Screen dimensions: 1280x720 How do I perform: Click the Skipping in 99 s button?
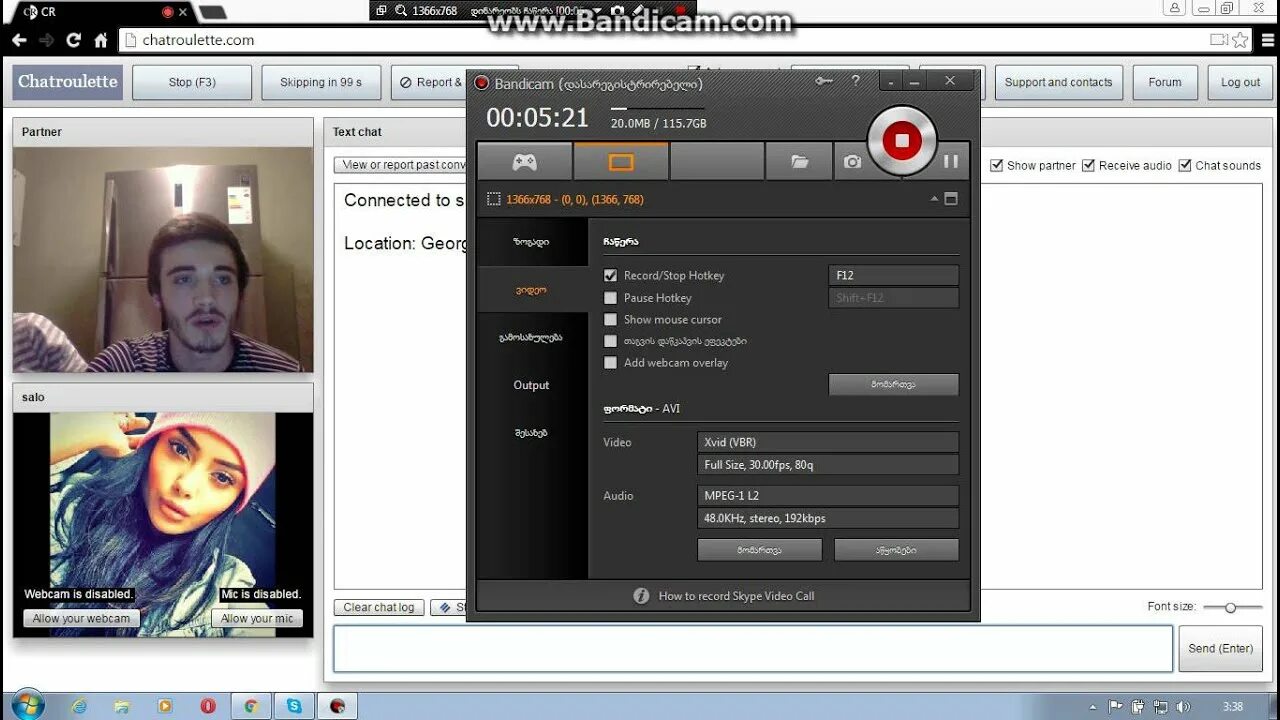pos(321,82)
